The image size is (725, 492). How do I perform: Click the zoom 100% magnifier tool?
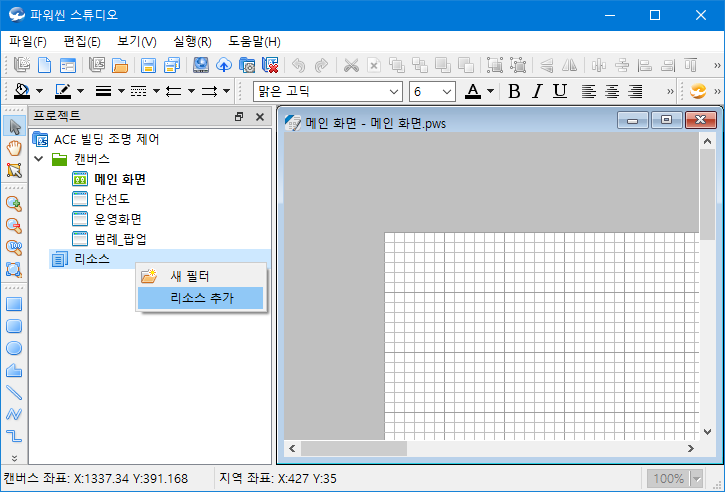[14, 248]
